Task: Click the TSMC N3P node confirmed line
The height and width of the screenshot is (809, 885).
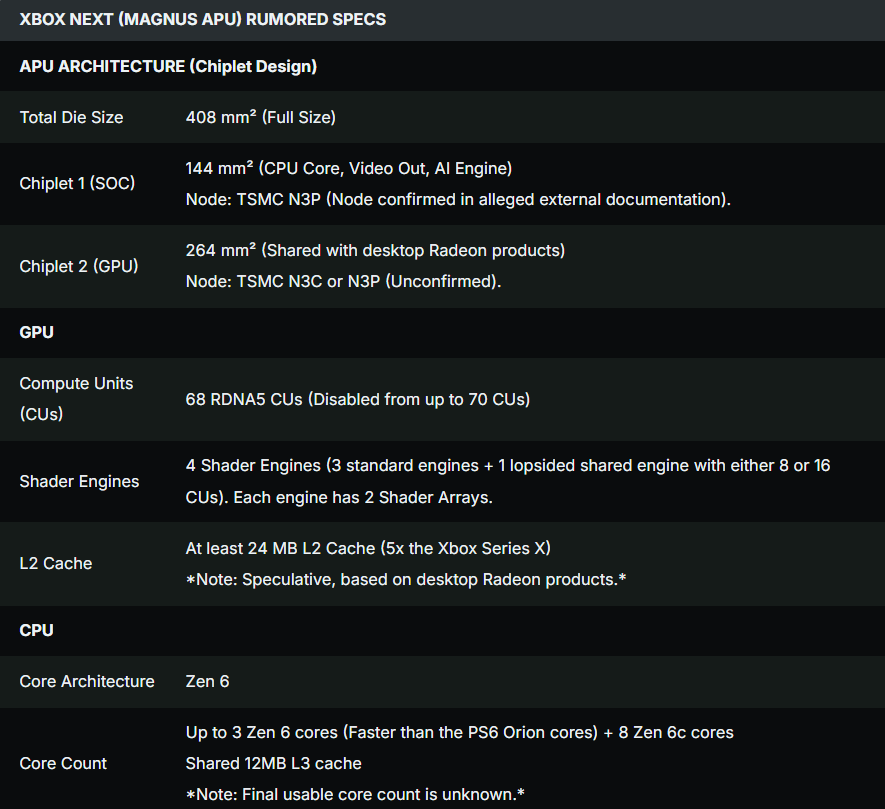Action: (x=458, y=199)
